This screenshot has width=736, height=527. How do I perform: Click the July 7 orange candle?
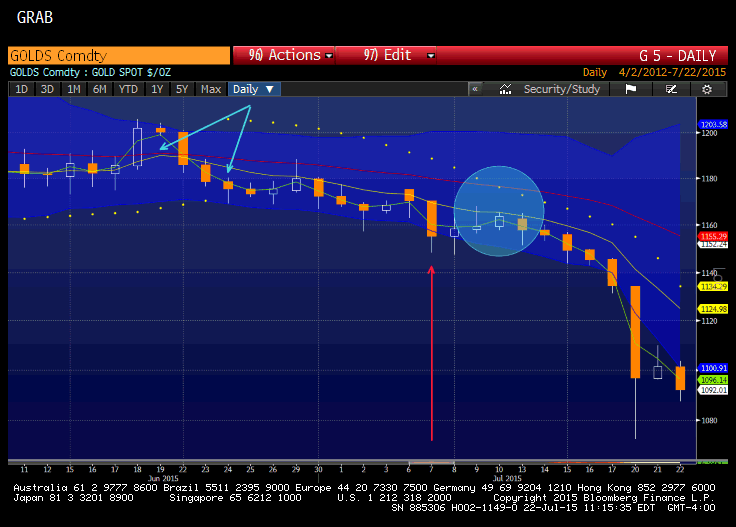pyautogui.click(x=431, y=219)
